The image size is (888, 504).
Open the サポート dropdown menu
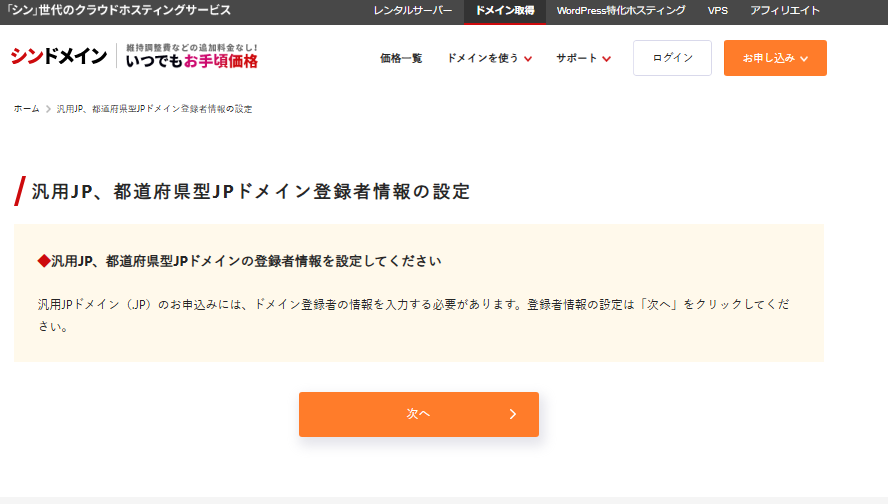coord(583,58)
